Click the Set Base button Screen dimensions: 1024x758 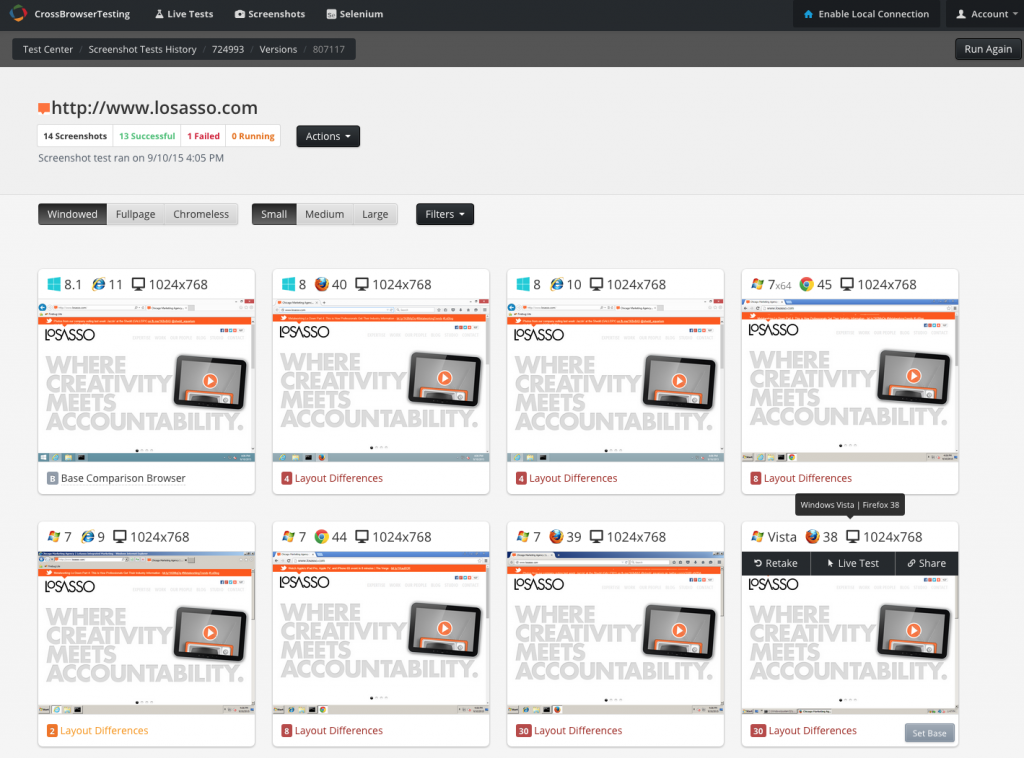pos(929,733)
